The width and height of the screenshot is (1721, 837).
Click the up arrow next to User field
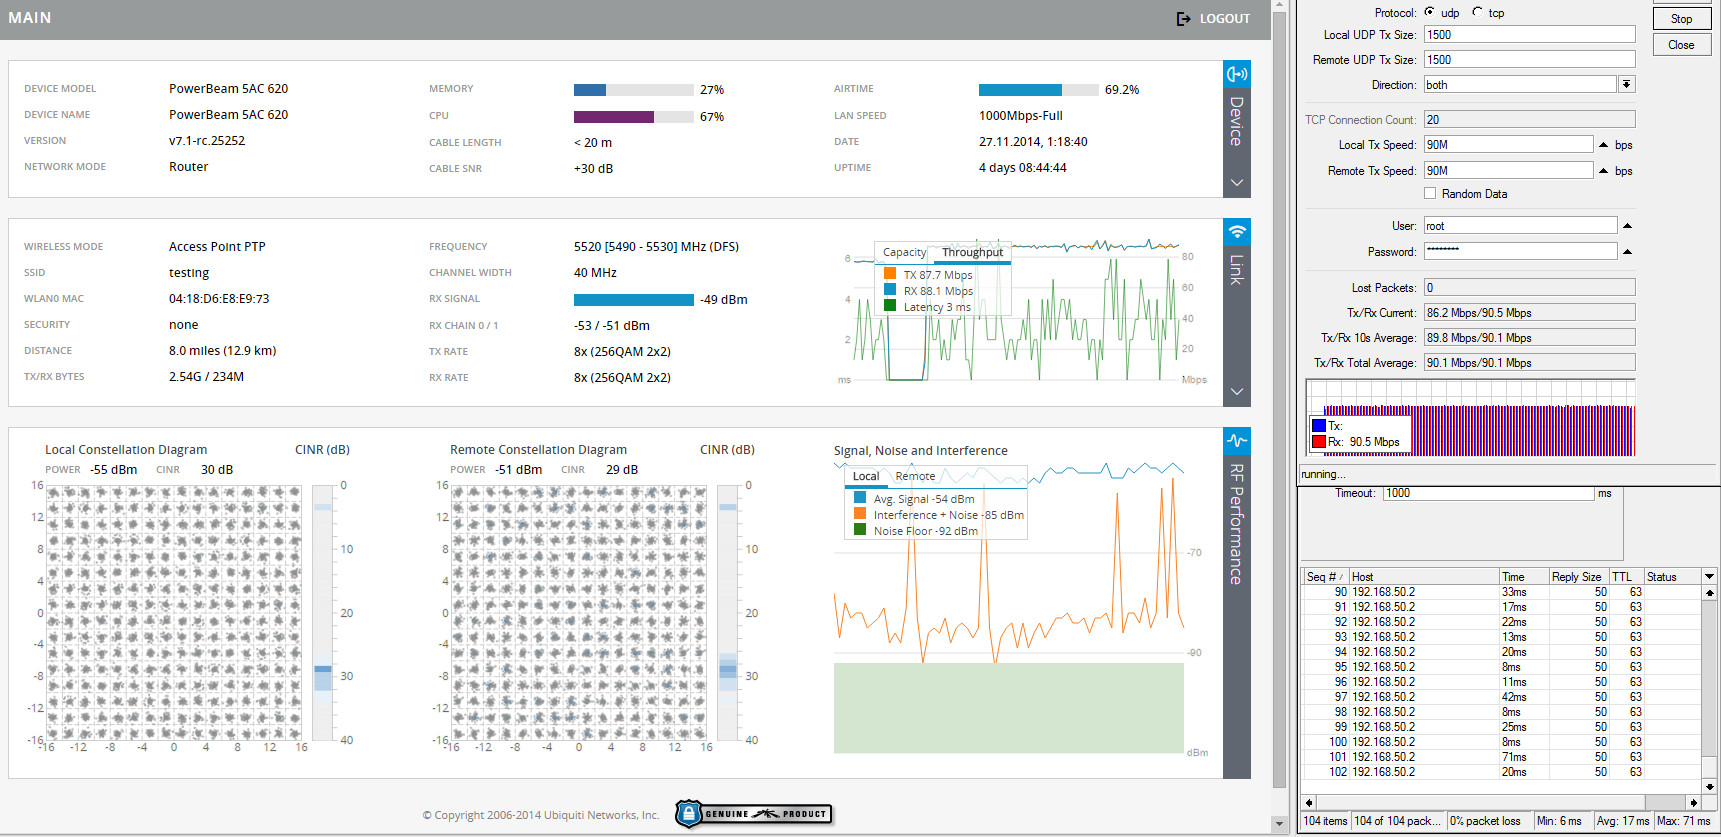click(1627, 226)
